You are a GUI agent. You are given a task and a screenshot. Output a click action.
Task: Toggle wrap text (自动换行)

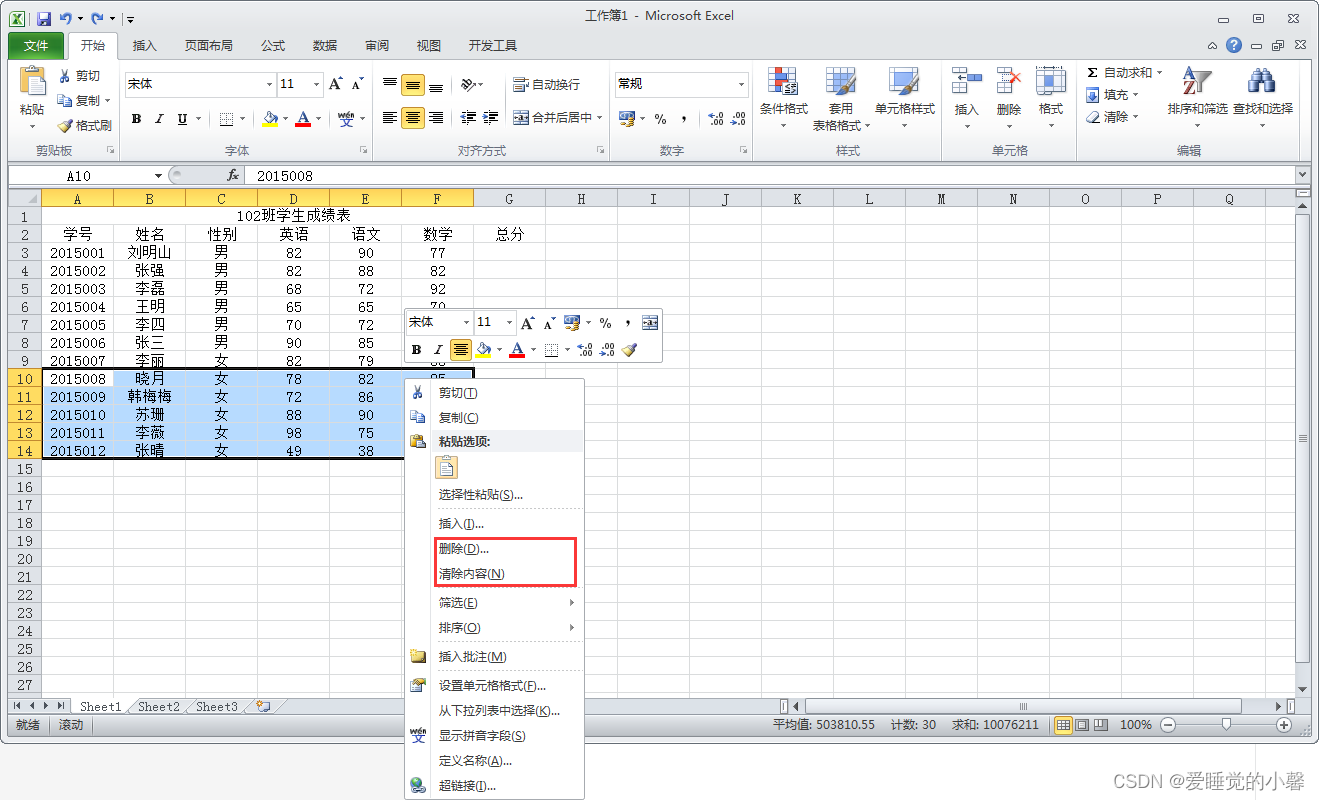click(546, 85)
